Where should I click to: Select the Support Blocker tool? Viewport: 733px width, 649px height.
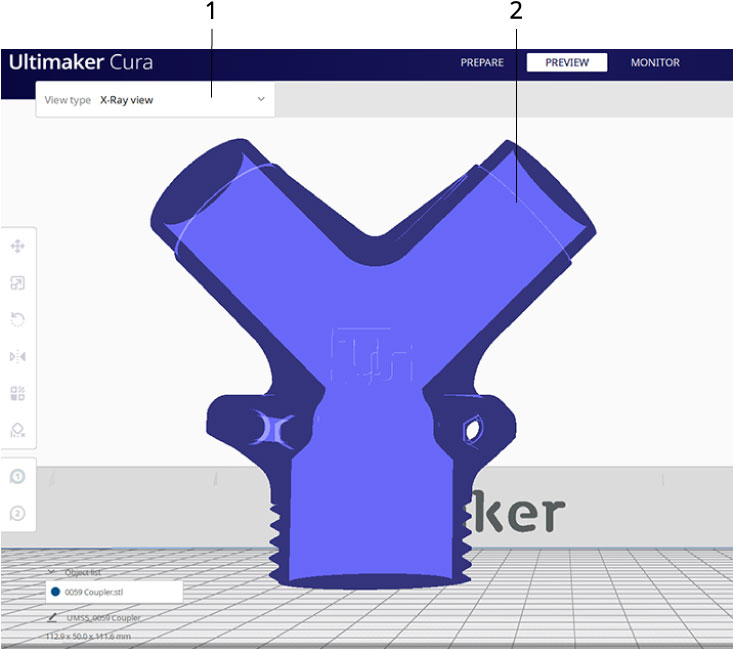point(17,430)
